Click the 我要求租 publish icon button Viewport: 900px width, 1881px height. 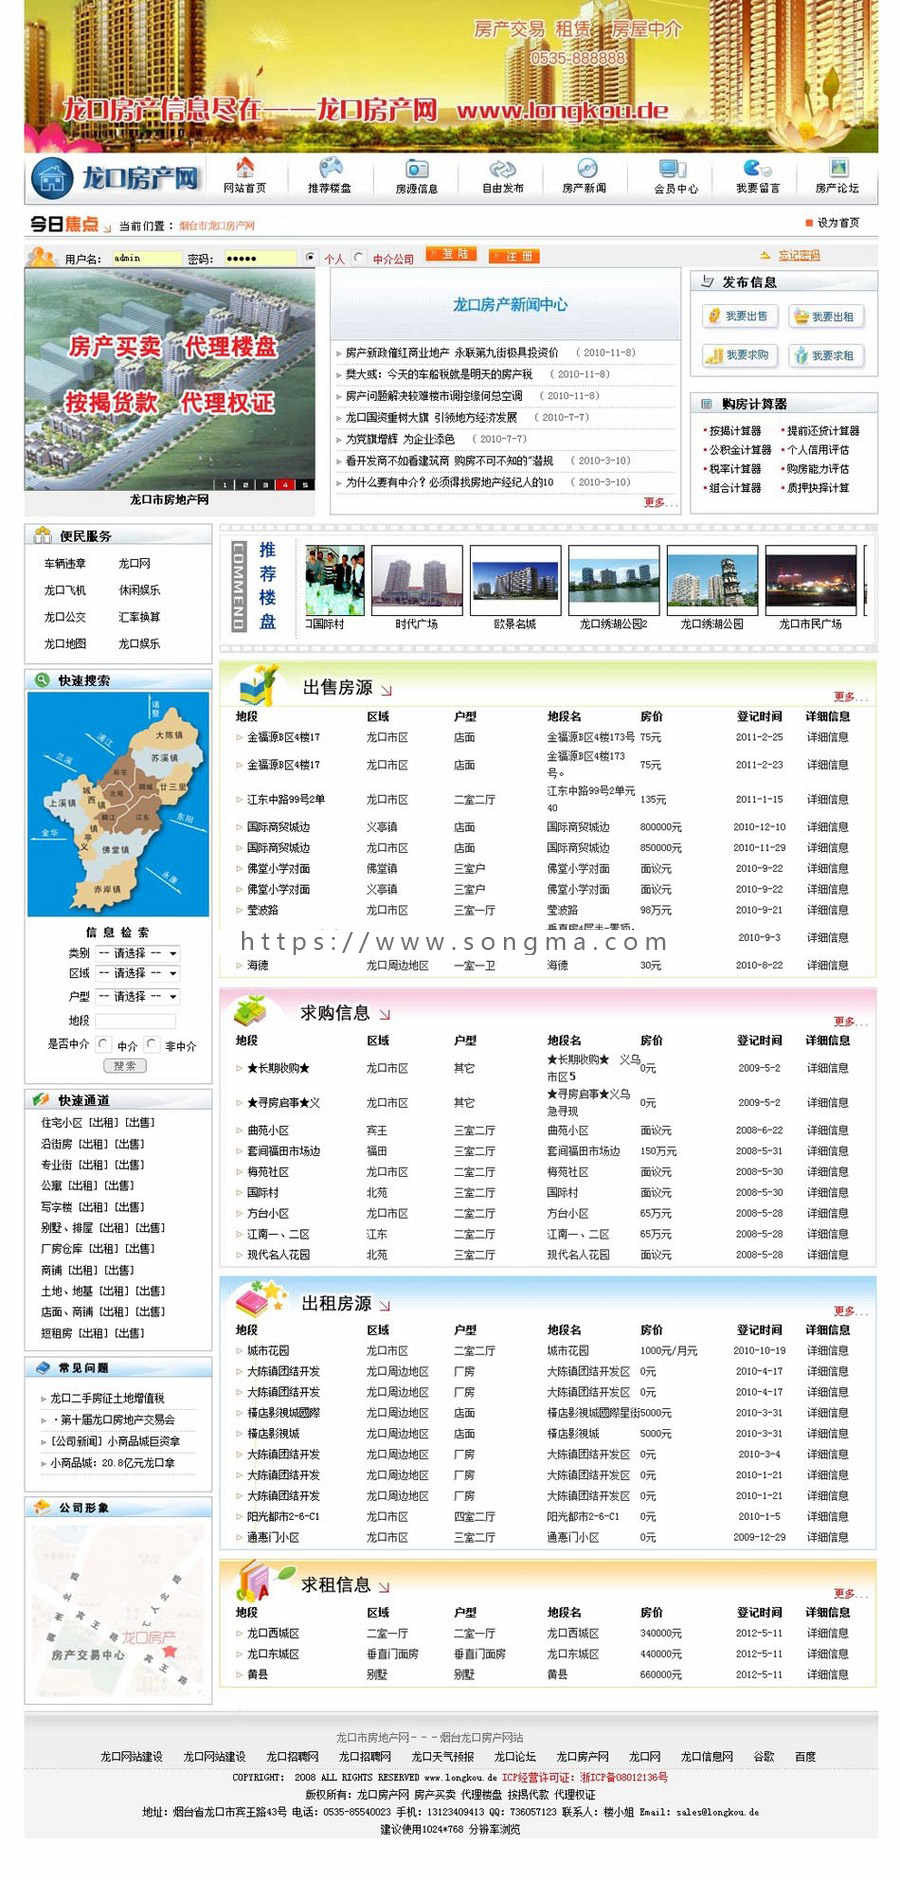(826, 355)
